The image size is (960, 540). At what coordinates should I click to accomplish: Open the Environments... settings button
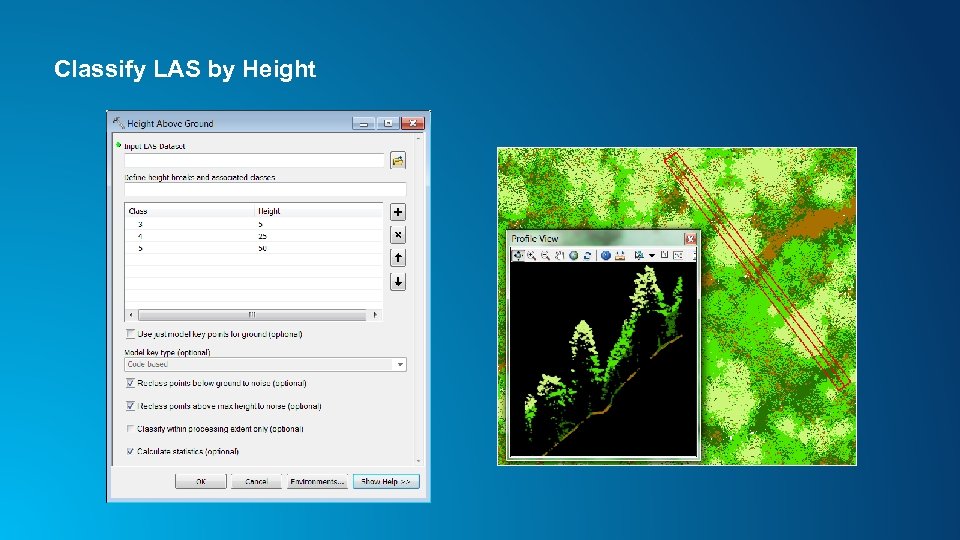click(317, 481)
